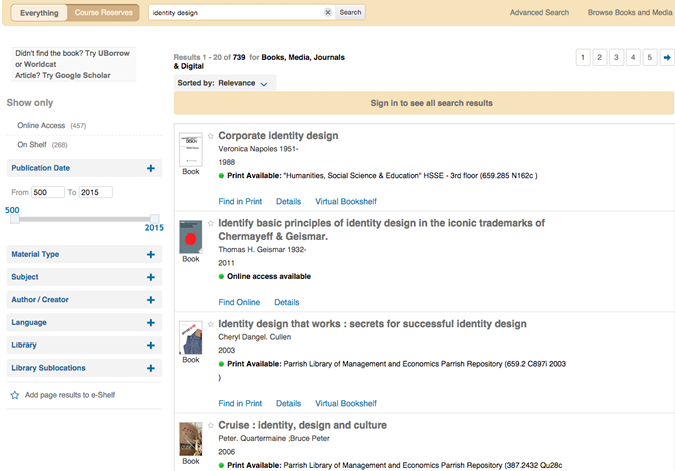This screenshot has height=471, width=675.
Task: Switch to the Course Reserves tab
Action: tap(101, 13)
